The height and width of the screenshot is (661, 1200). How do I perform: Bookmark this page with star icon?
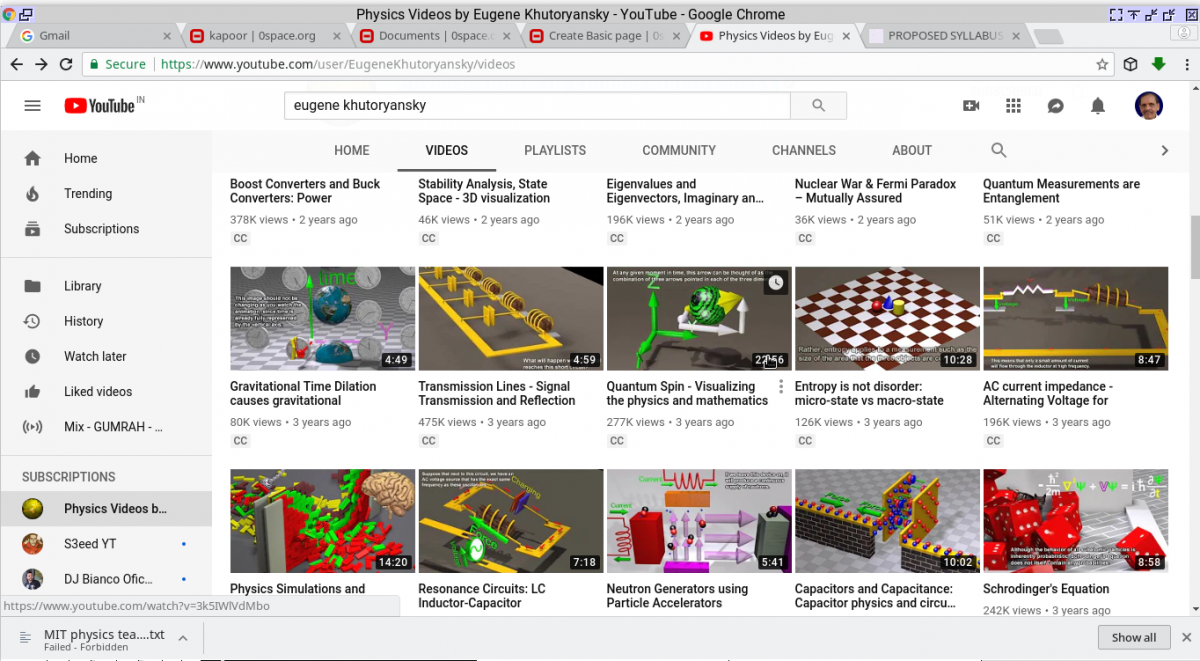click(x=1102, y=64)
